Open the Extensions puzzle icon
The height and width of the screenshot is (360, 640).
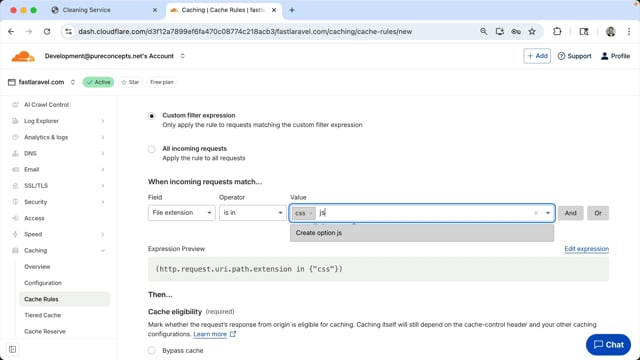click(557, 31)
